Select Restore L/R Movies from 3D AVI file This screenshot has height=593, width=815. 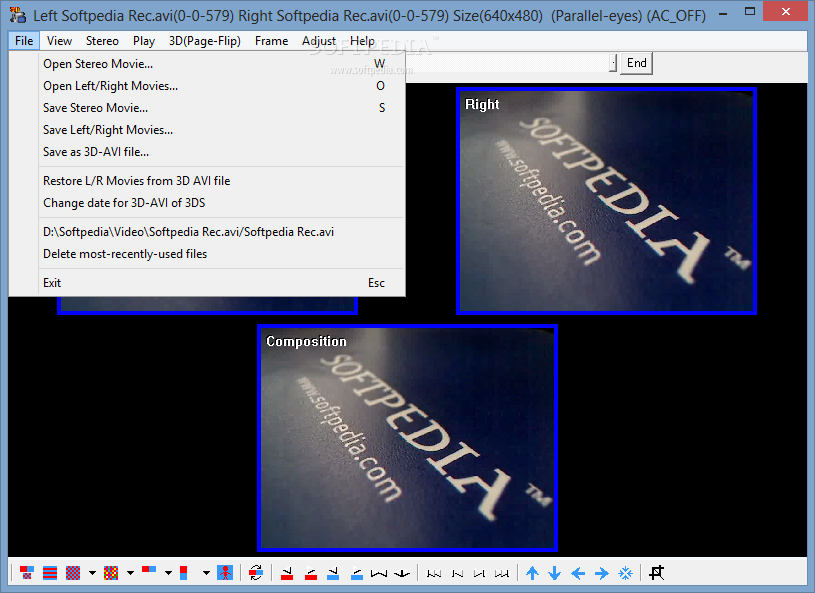pyautogui.click(x=207, y=181)
